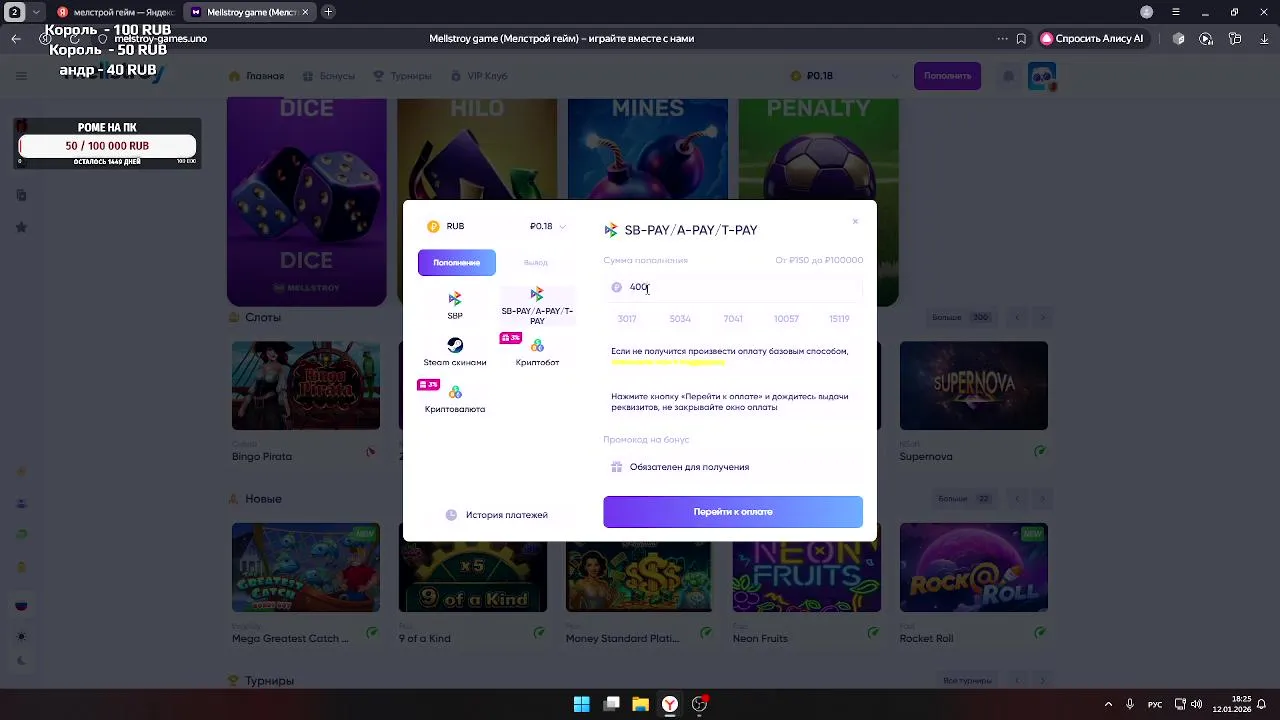Open the user avatar profile menu
Screen dimensions: 1280x720
[x=1042, y=76]
